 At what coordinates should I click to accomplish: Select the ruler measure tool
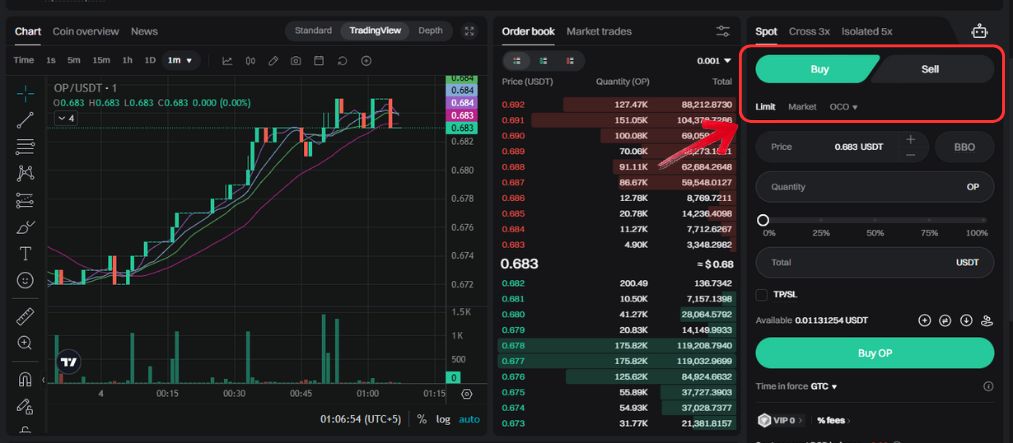[x=25, y=316]
